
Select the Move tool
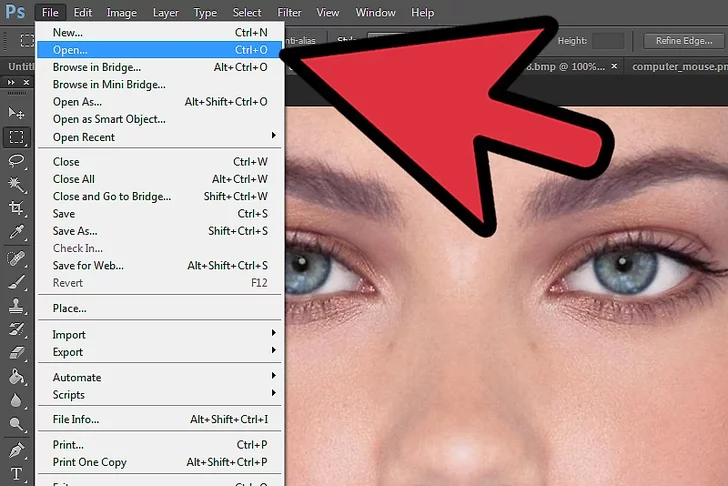tap(16, 113)
